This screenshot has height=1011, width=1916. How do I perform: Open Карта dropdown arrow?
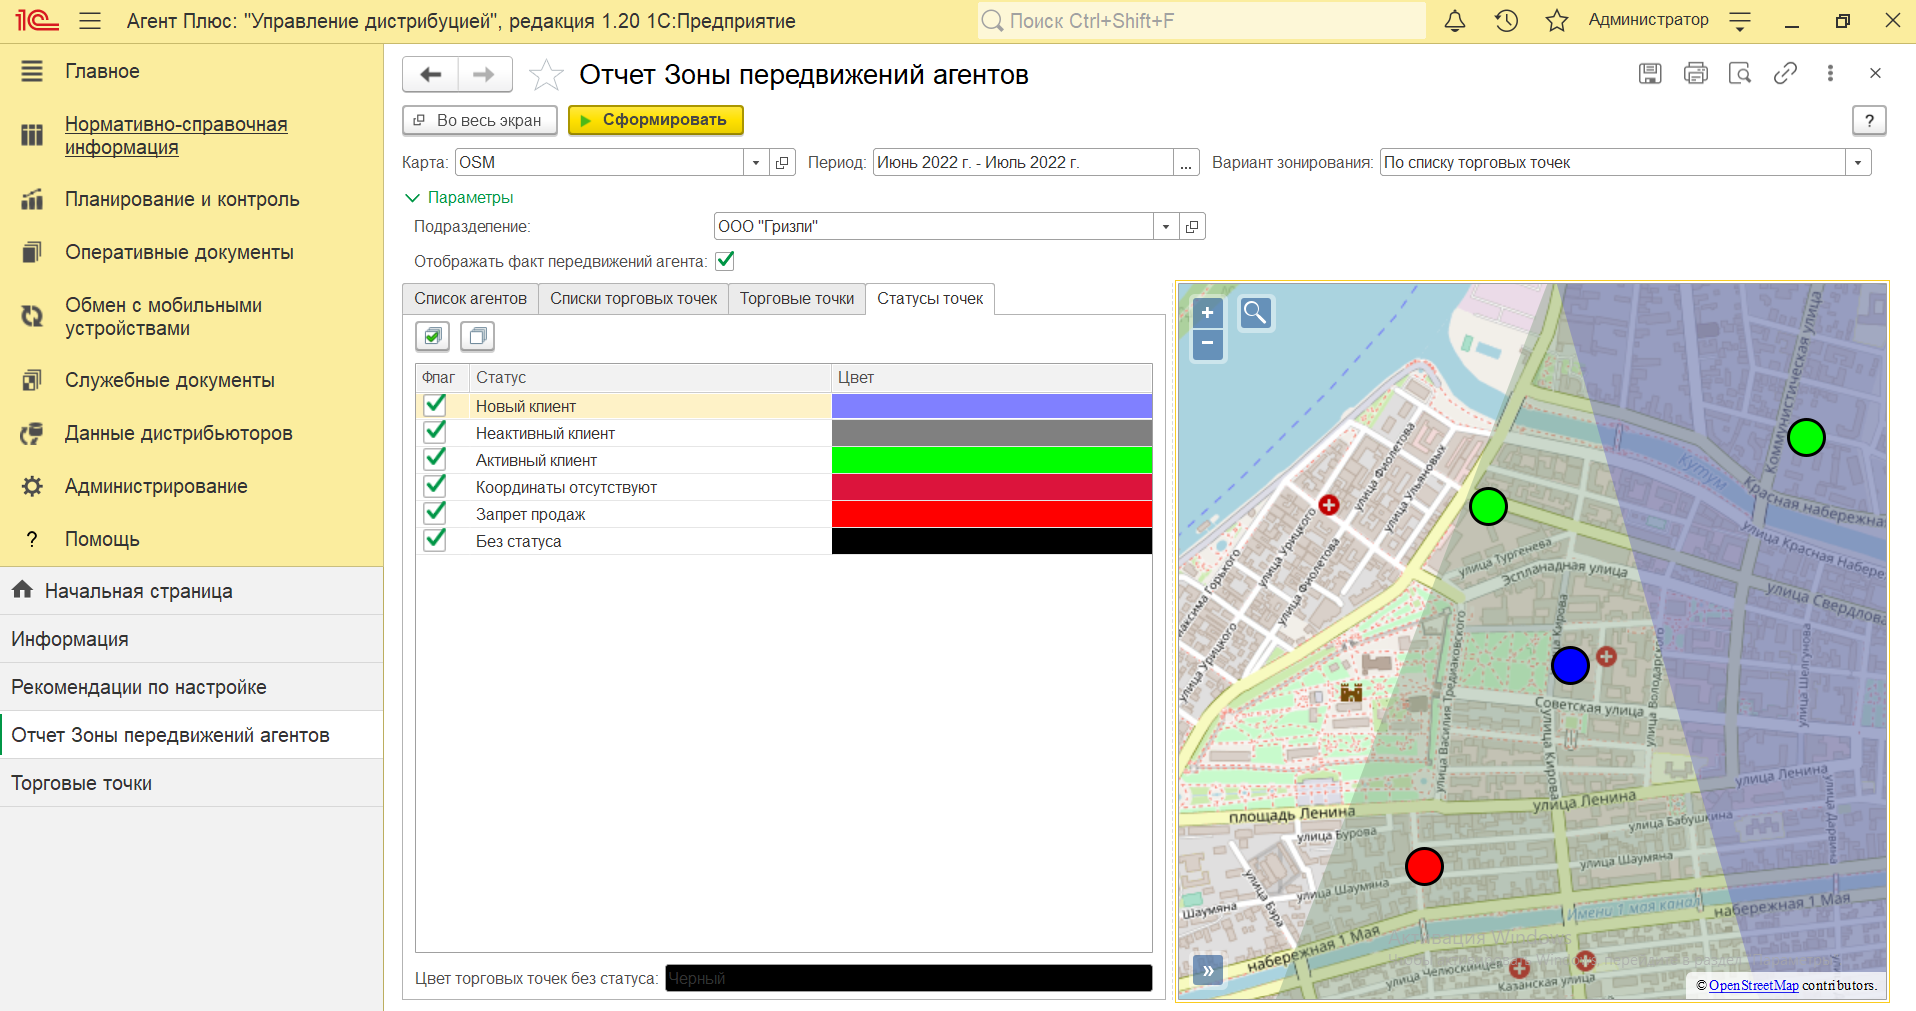(756, 162)
